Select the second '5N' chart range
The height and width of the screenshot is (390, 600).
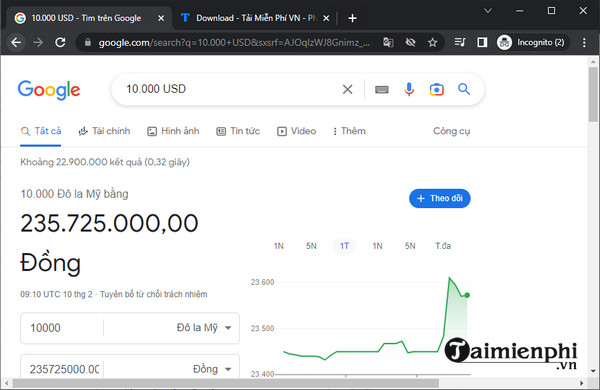410,246
